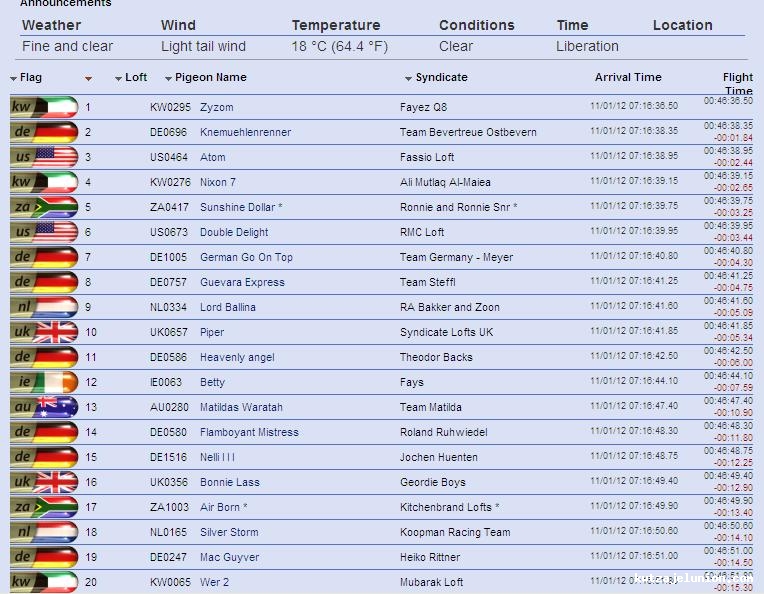Click the red position sort arrow
The width and height of the screenshot is (764, 594).
(x=89, y=78)
